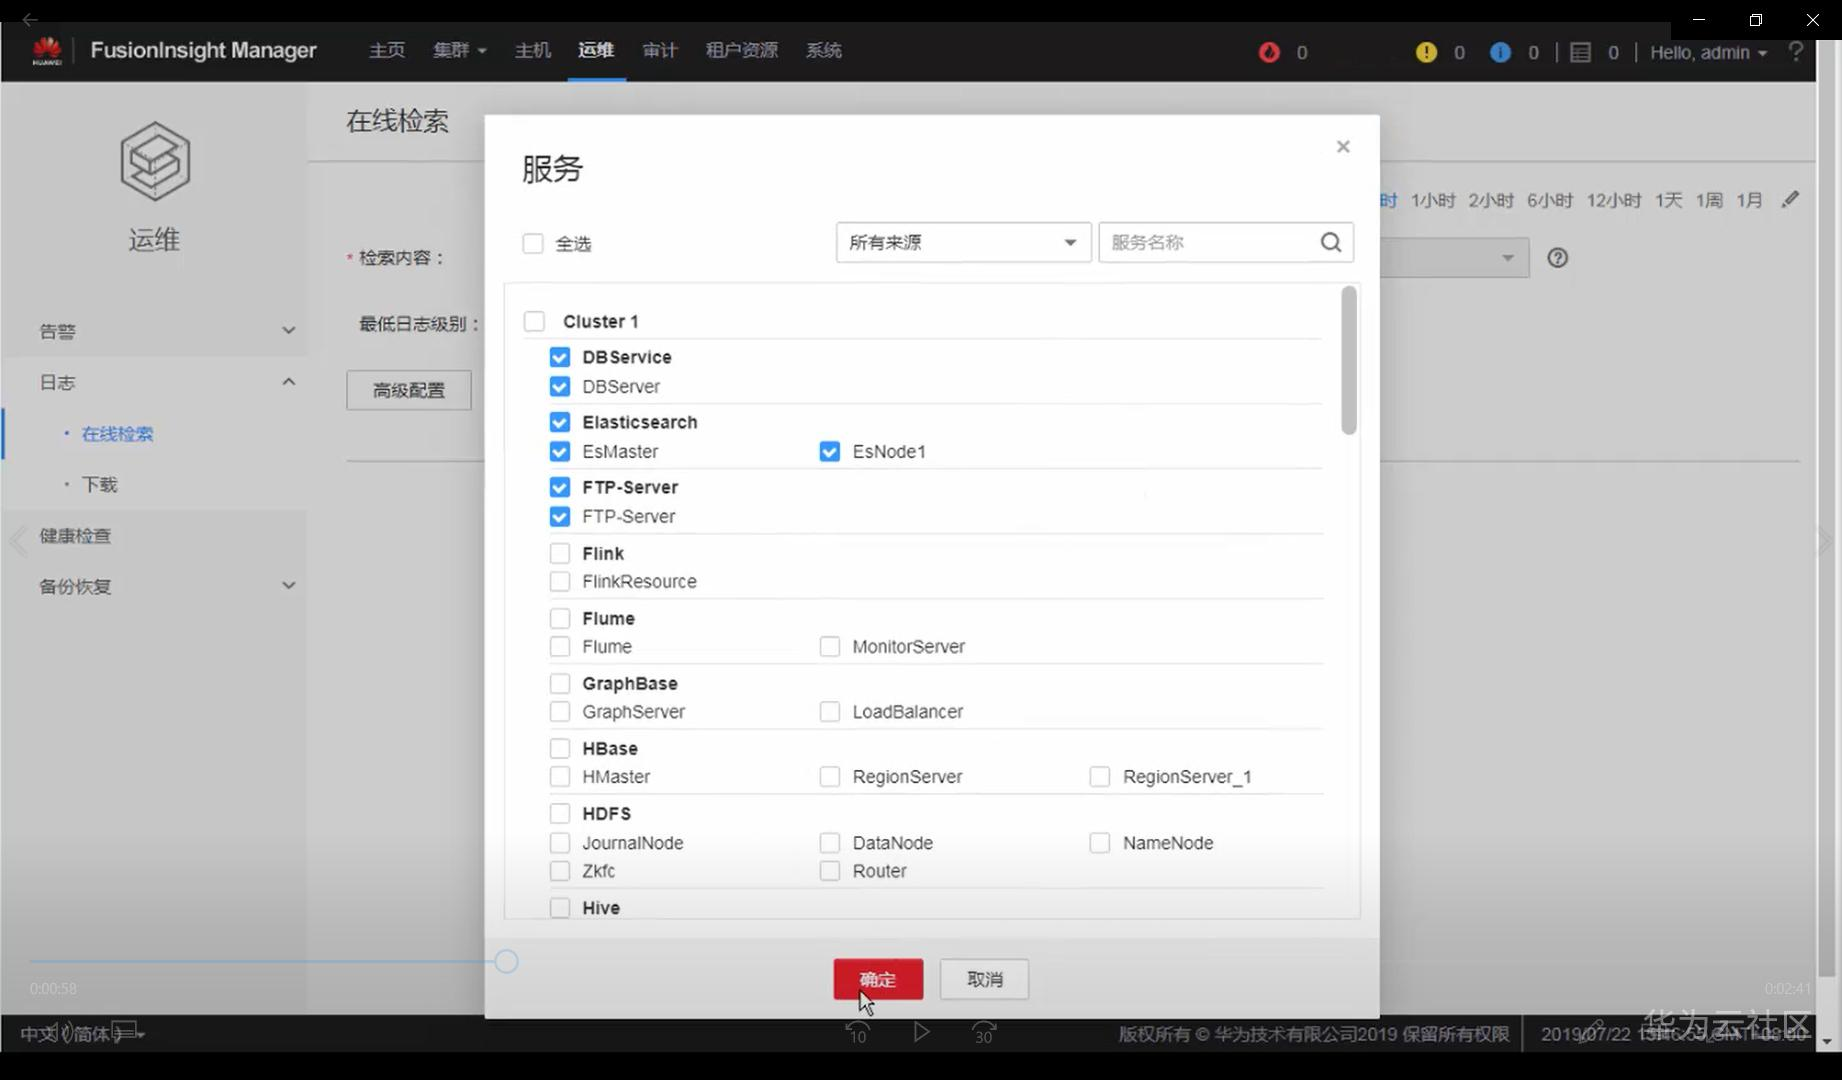Click the help question mark in header
This screenshot has width=1842, height=1080.
[1796, 51]
